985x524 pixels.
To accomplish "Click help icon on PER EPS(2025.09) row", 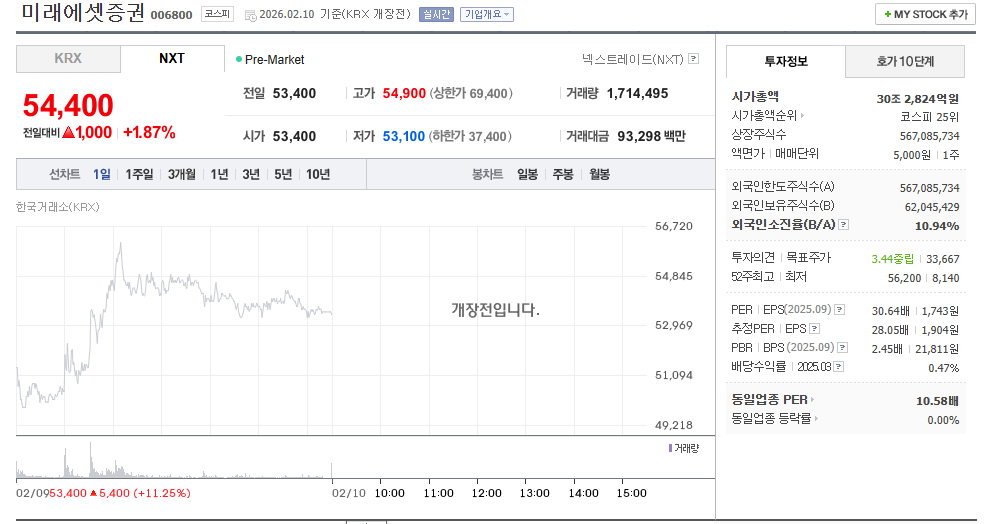I will tap(839, 309).
